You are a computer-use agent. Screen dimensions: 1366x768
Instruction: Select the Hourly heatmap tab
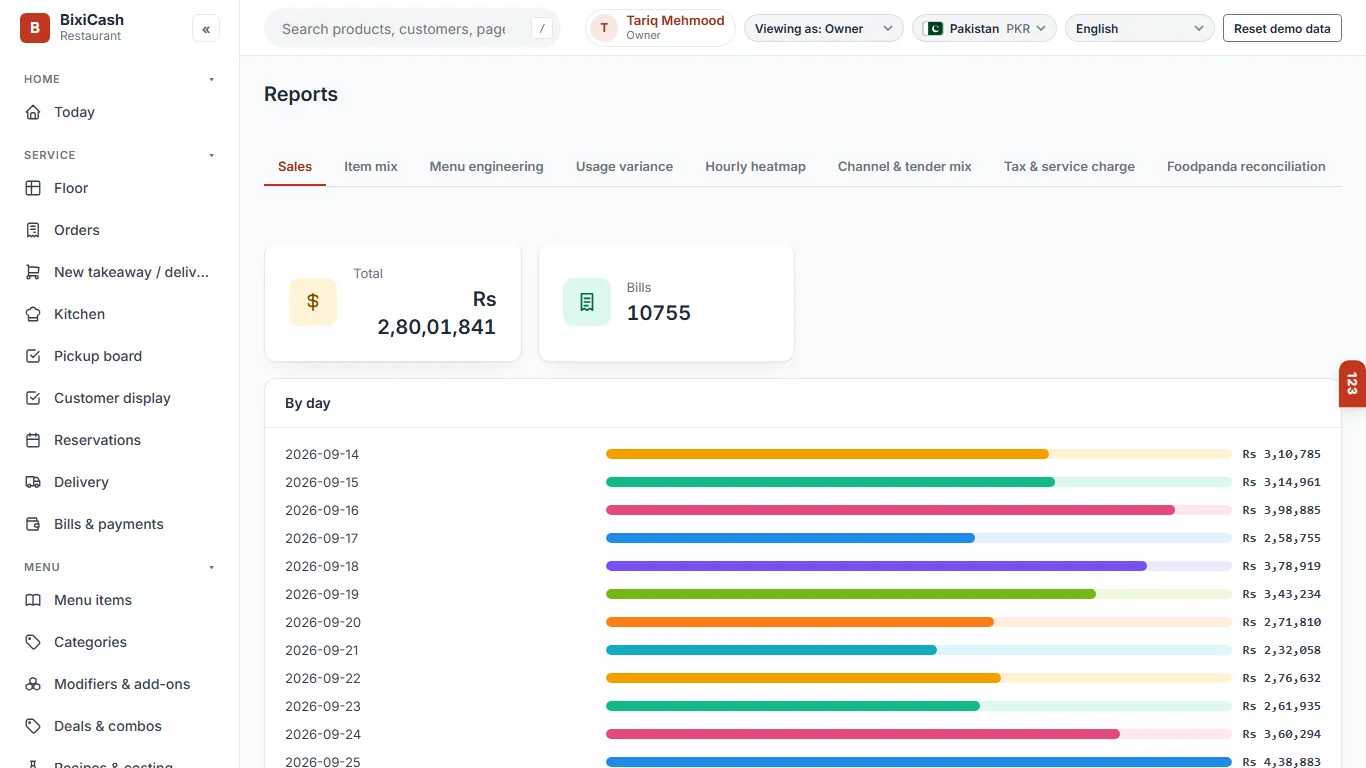[x=755, y=167]
